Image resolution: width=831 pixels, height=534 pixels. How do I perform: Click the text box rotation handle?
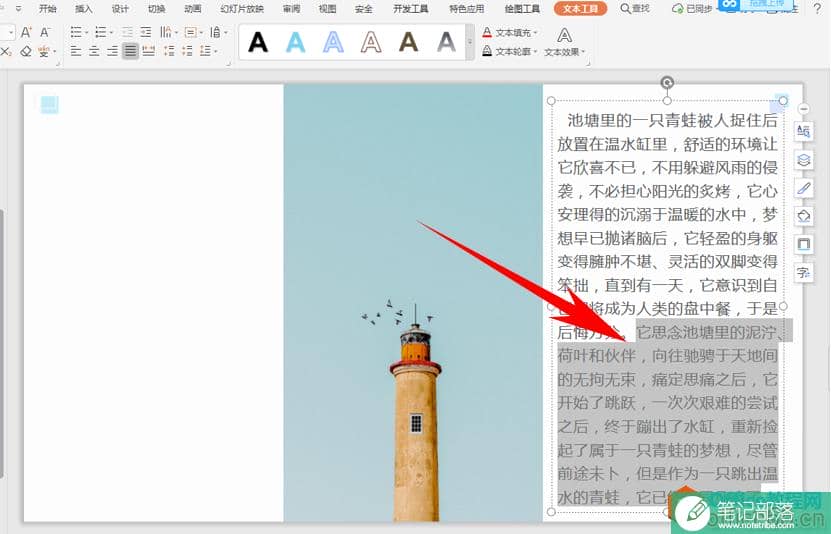(x=667, y=83)
